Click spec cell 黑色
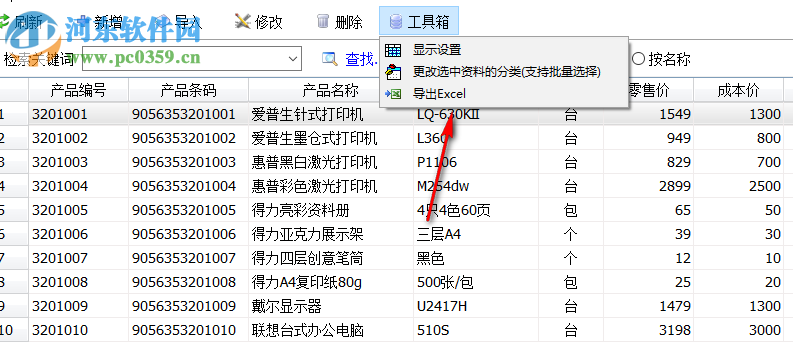 (x=475, y=258)
